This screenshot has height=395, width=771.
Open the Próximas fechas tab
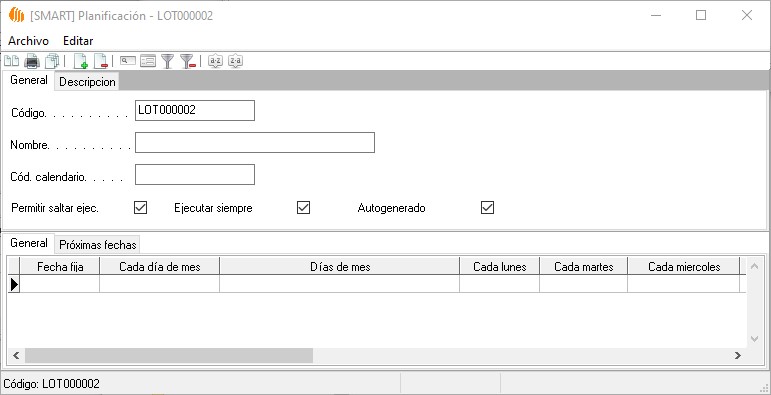coord(97,244)
